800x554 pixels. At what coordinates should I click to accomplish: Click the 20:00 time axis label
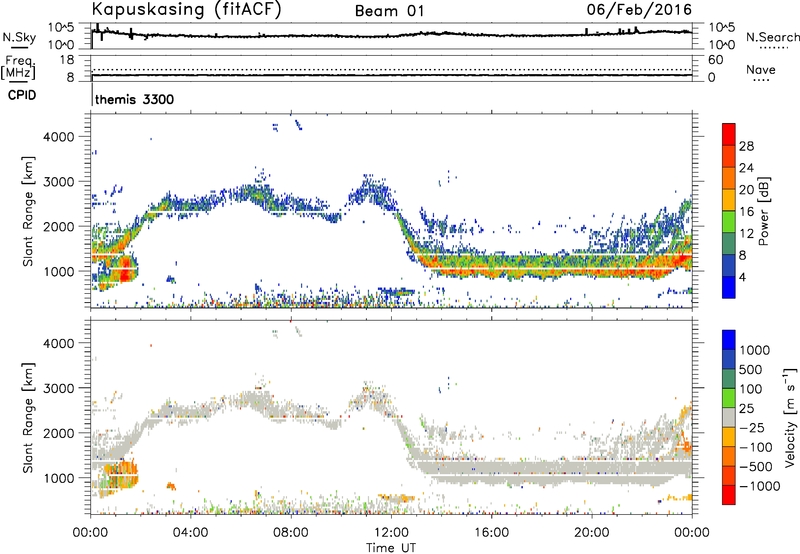(x=592, y=533)
